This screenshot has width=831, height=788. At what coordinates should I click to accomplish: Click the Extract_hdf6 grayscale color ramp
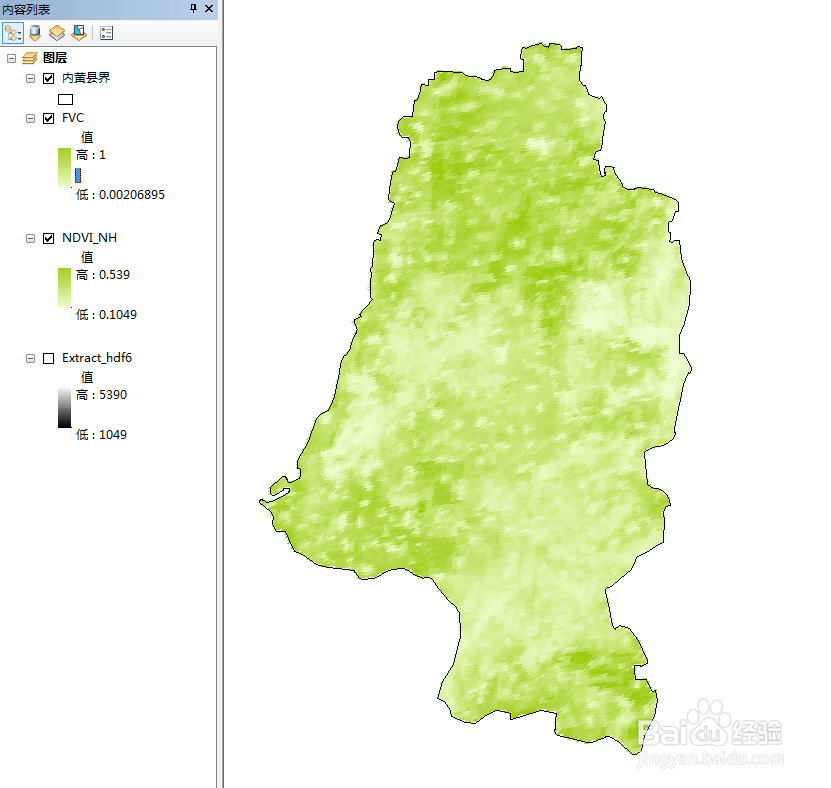pos(64,408)
